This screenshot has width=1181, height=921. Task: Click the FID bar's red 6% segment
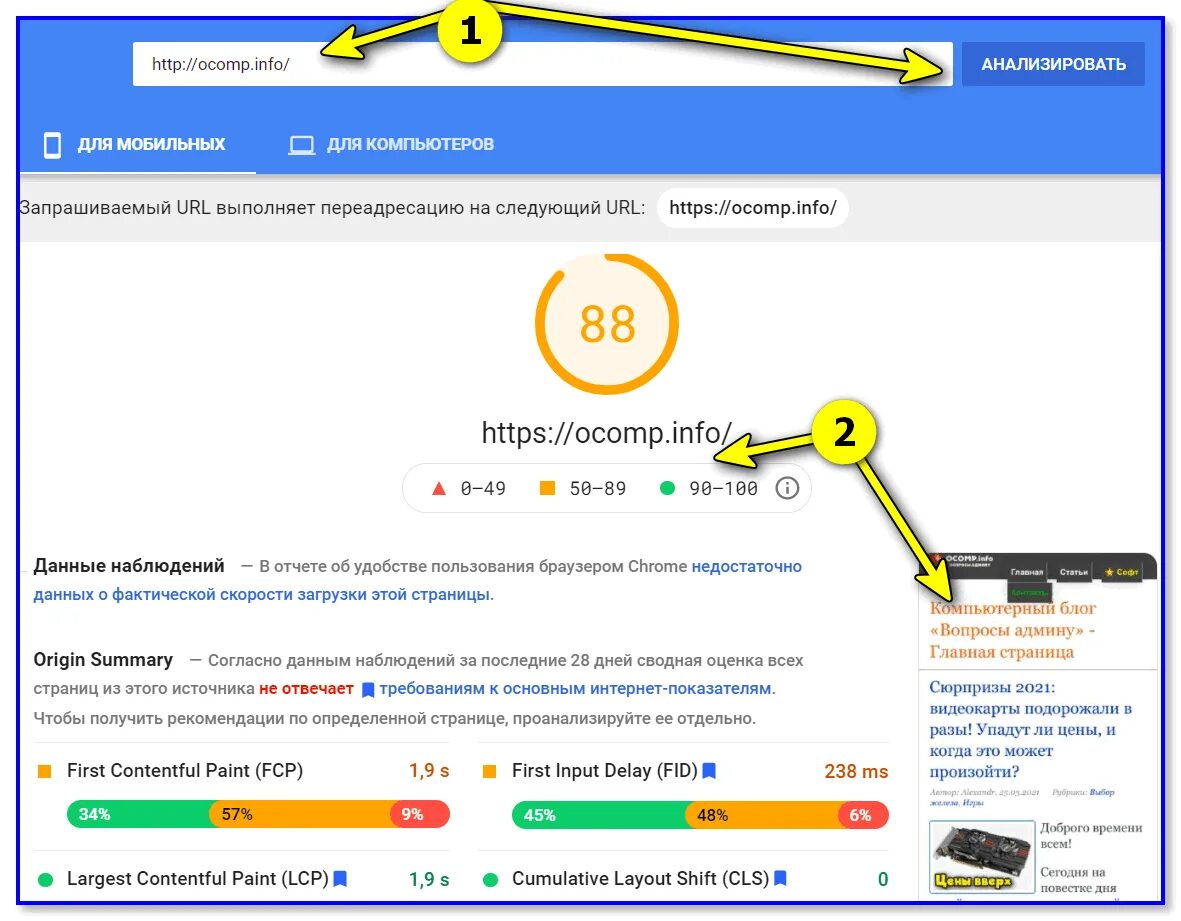(864, 815)
